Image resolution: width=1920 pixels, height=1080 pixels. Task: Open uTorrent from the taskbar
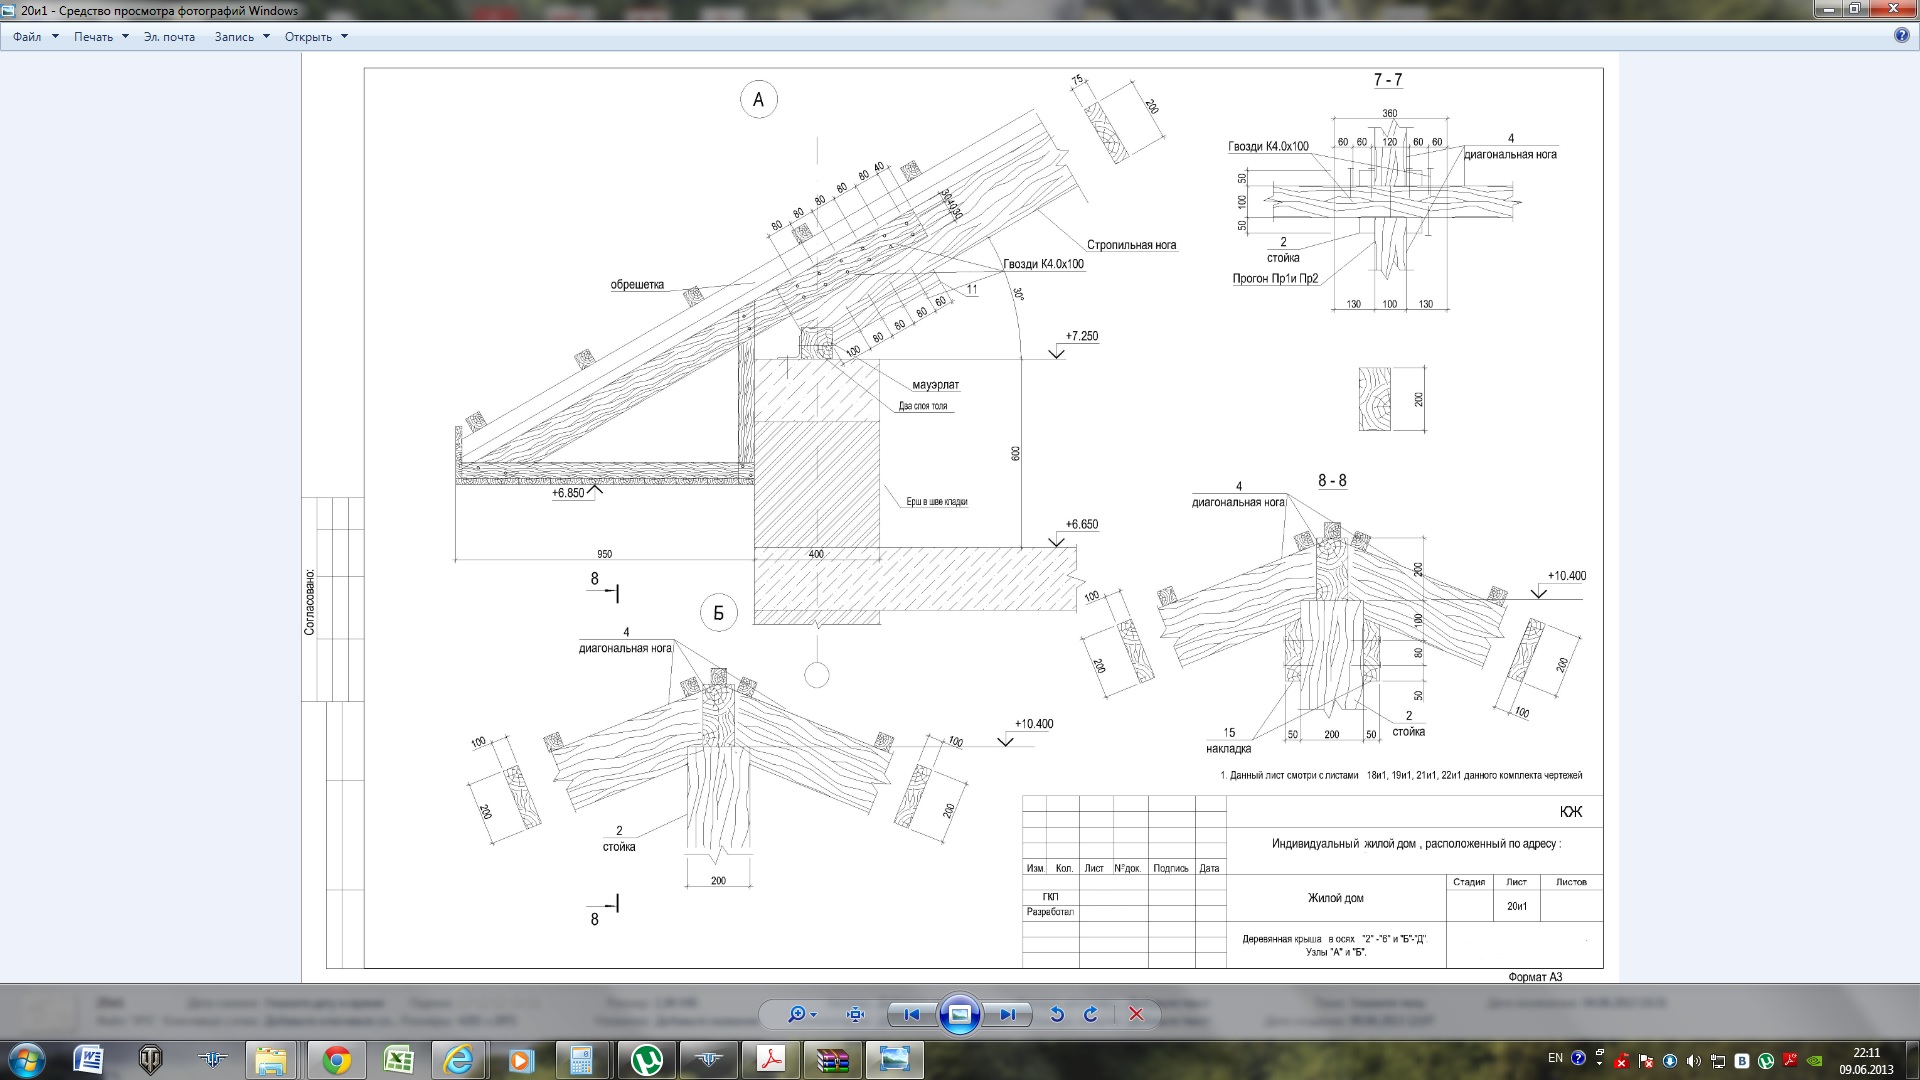646,1060
